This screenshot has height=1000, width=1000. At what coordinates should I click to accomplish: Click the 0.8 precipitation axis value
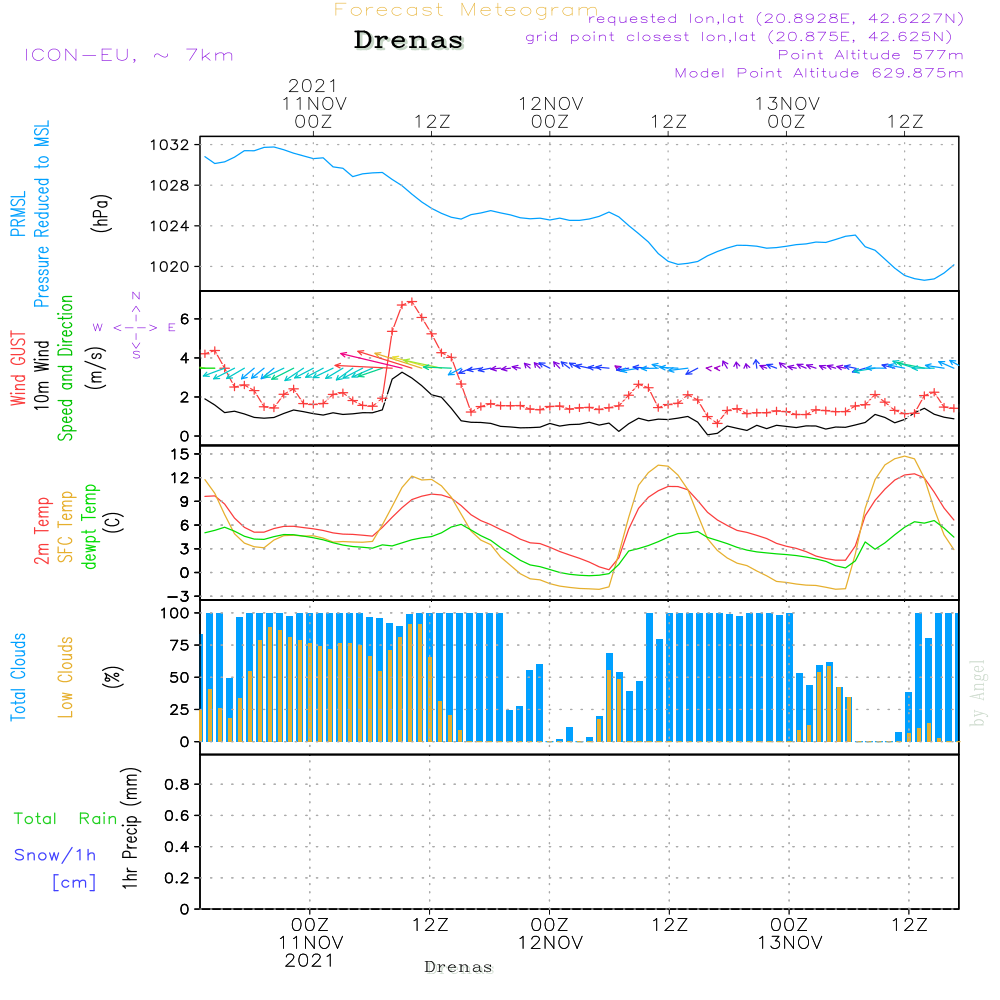(x=177, y=784)
